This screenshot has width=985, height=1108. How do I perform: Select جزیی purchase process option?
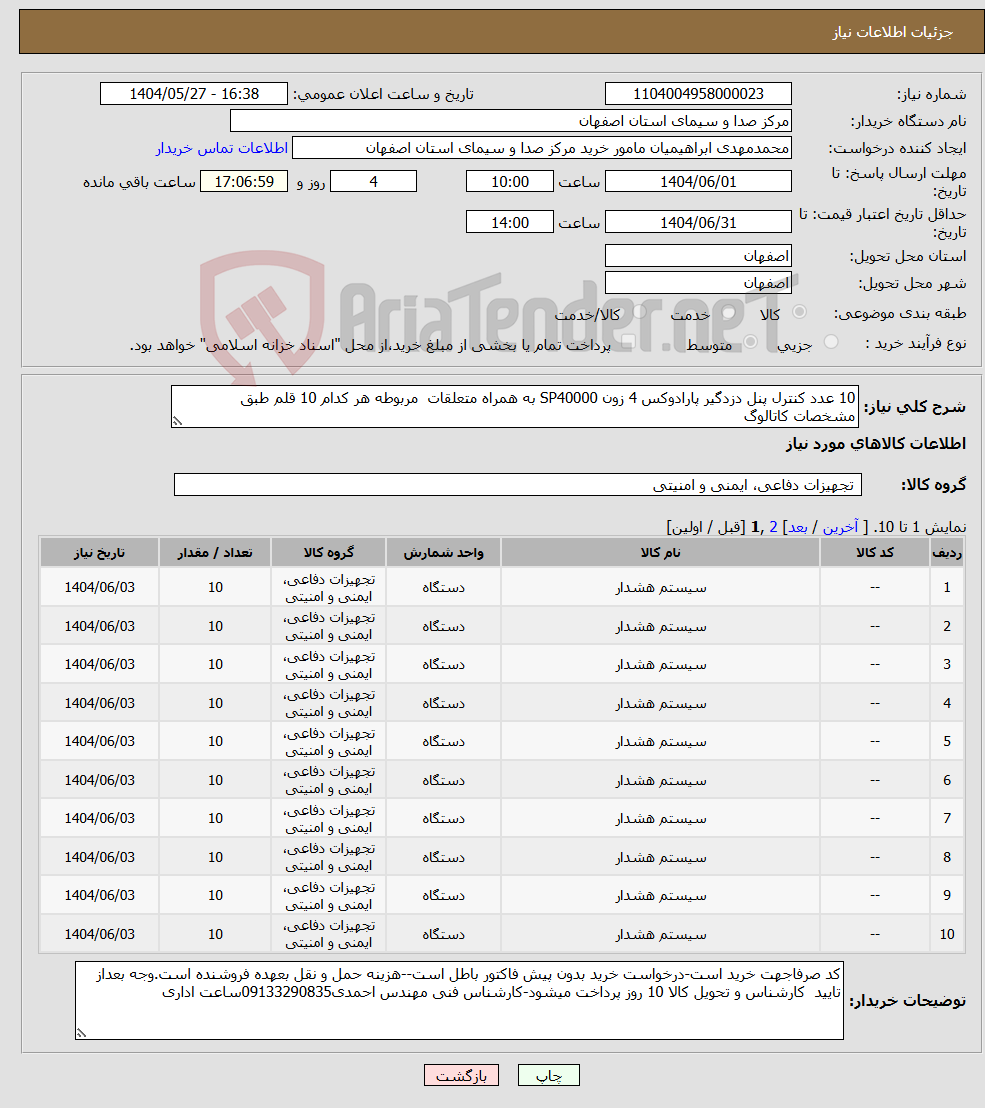829,340
